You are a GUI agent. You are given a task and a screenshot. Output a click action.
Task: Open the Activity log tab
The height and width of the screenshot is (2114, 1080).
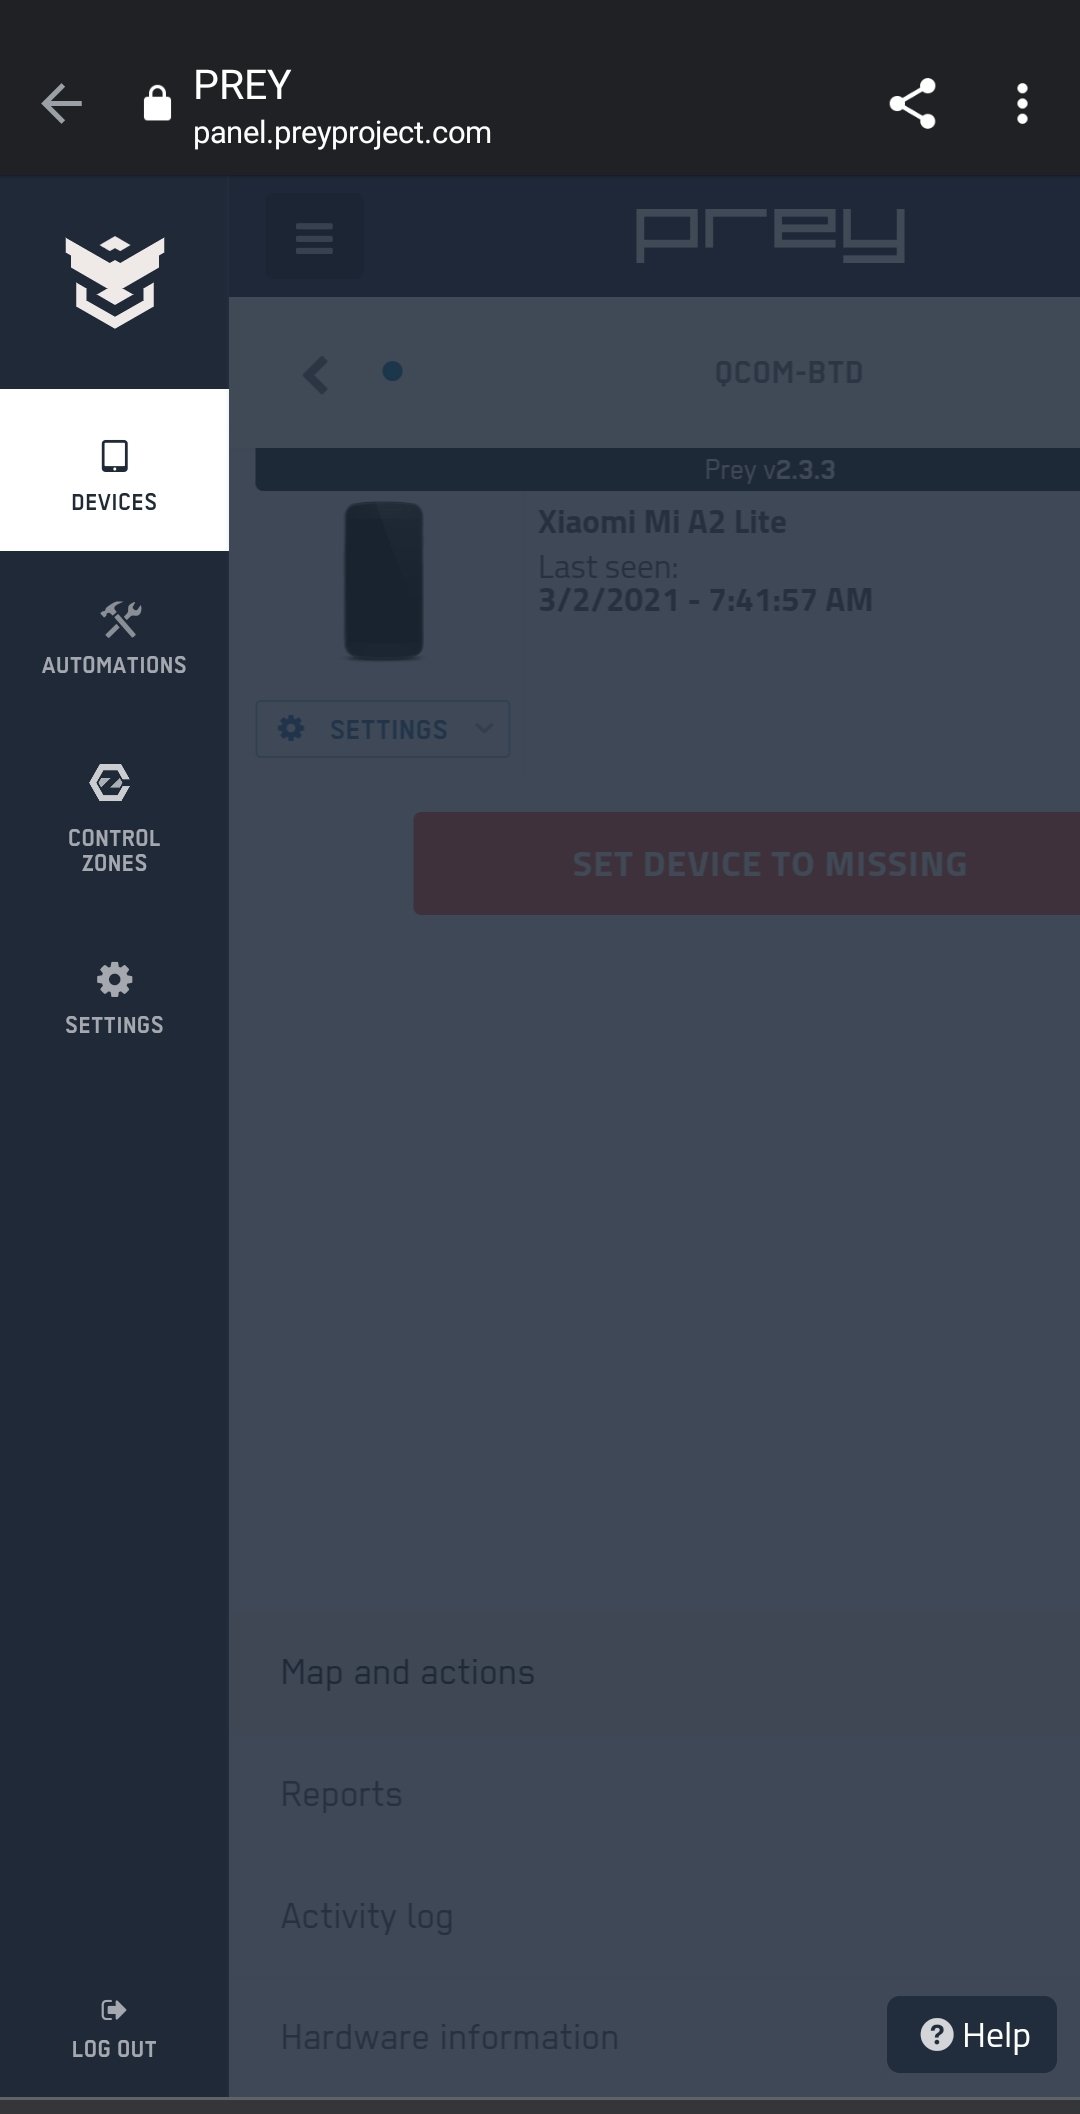(367, 1916)
